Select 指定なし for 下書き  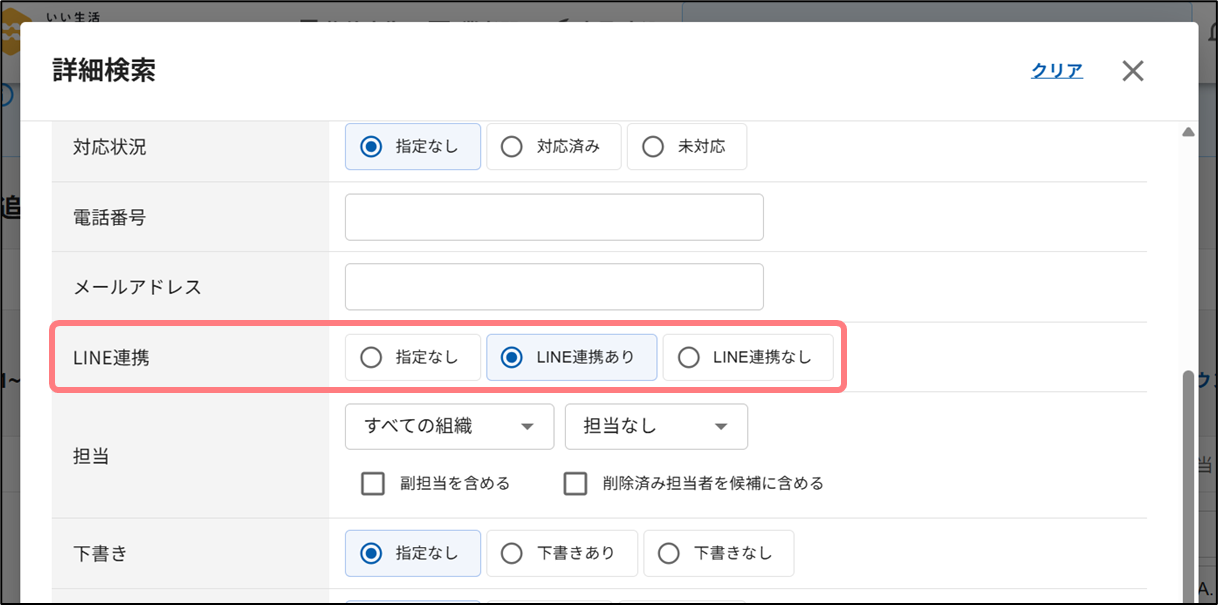pyautogui.click(x=413, y=553)
